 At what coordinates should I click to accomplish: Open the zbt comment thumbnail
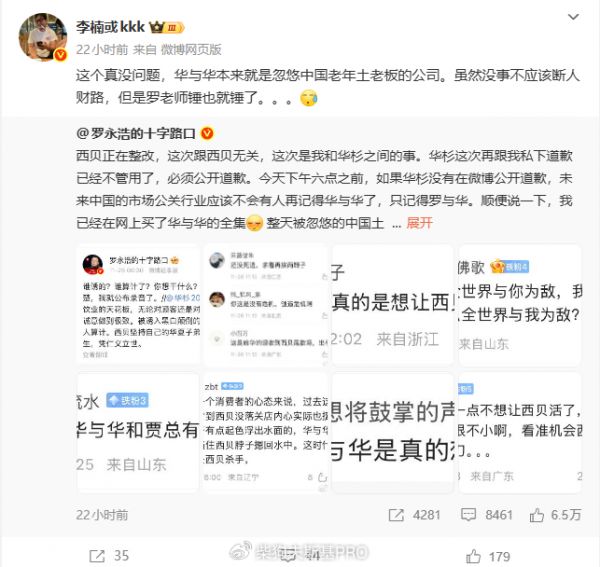coord(266,432)
